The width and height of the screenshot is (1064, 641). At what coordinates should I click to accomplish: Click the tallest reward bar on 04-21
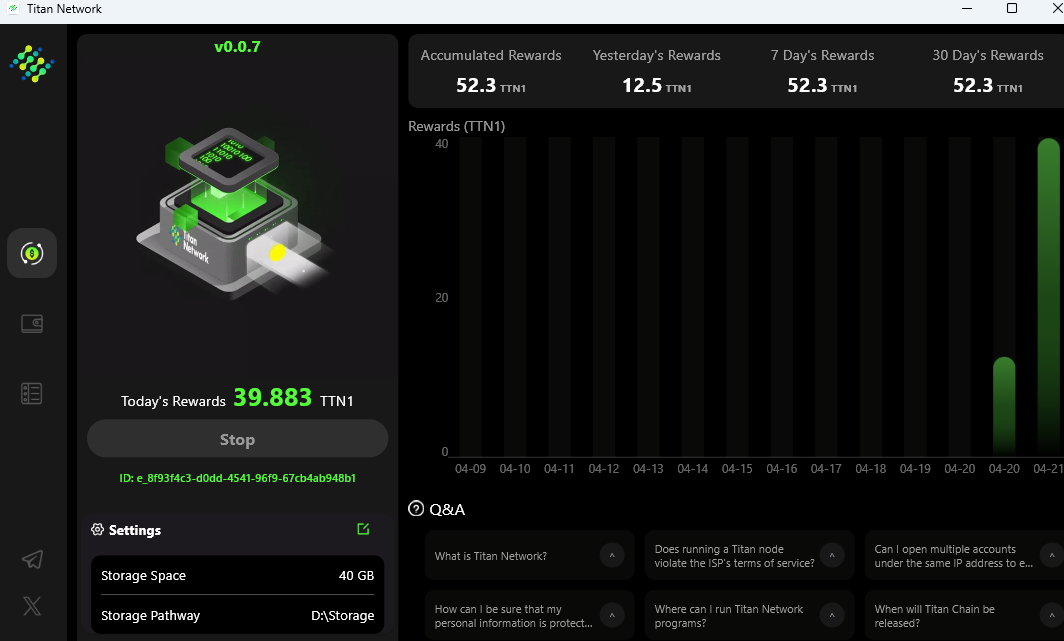(x=1048, y=300)
